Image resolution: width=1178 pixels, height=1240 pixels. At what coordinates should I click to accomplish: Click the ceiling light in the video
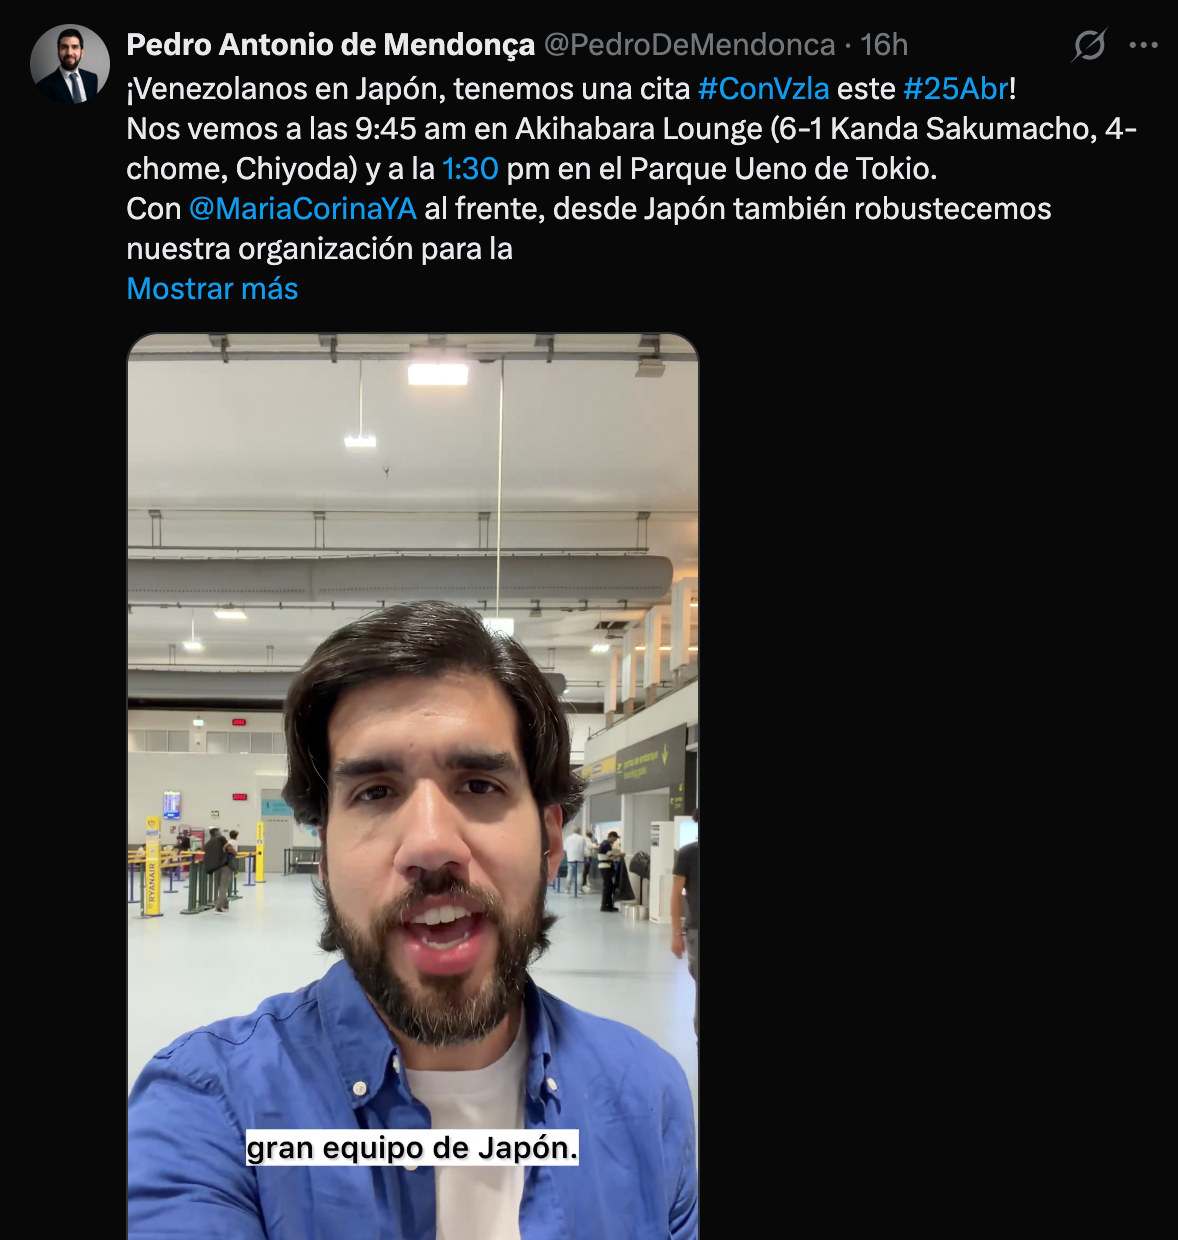(438, 374)
